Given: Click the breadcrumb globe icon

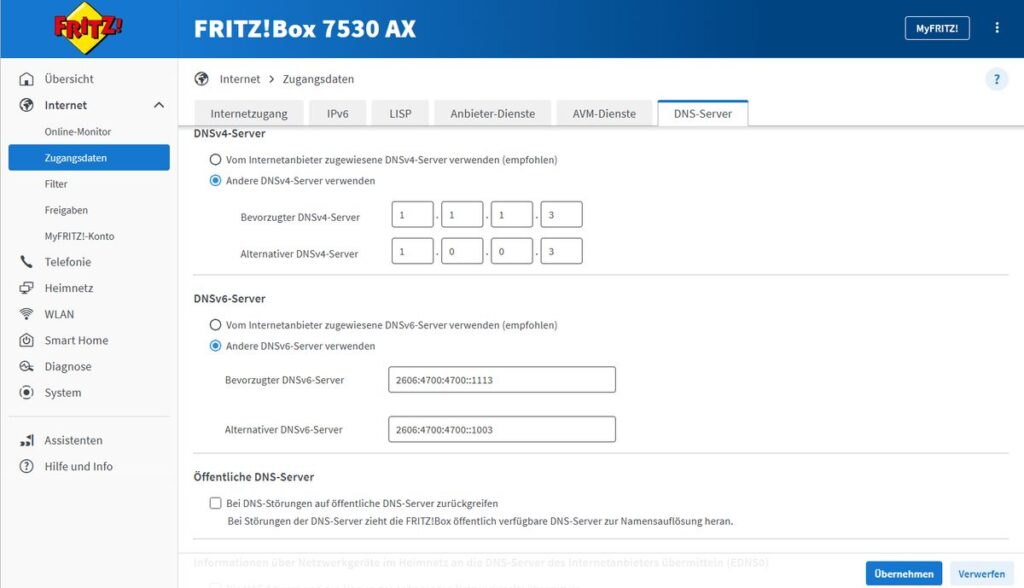Looking at the screenshot, I should 202,79.
